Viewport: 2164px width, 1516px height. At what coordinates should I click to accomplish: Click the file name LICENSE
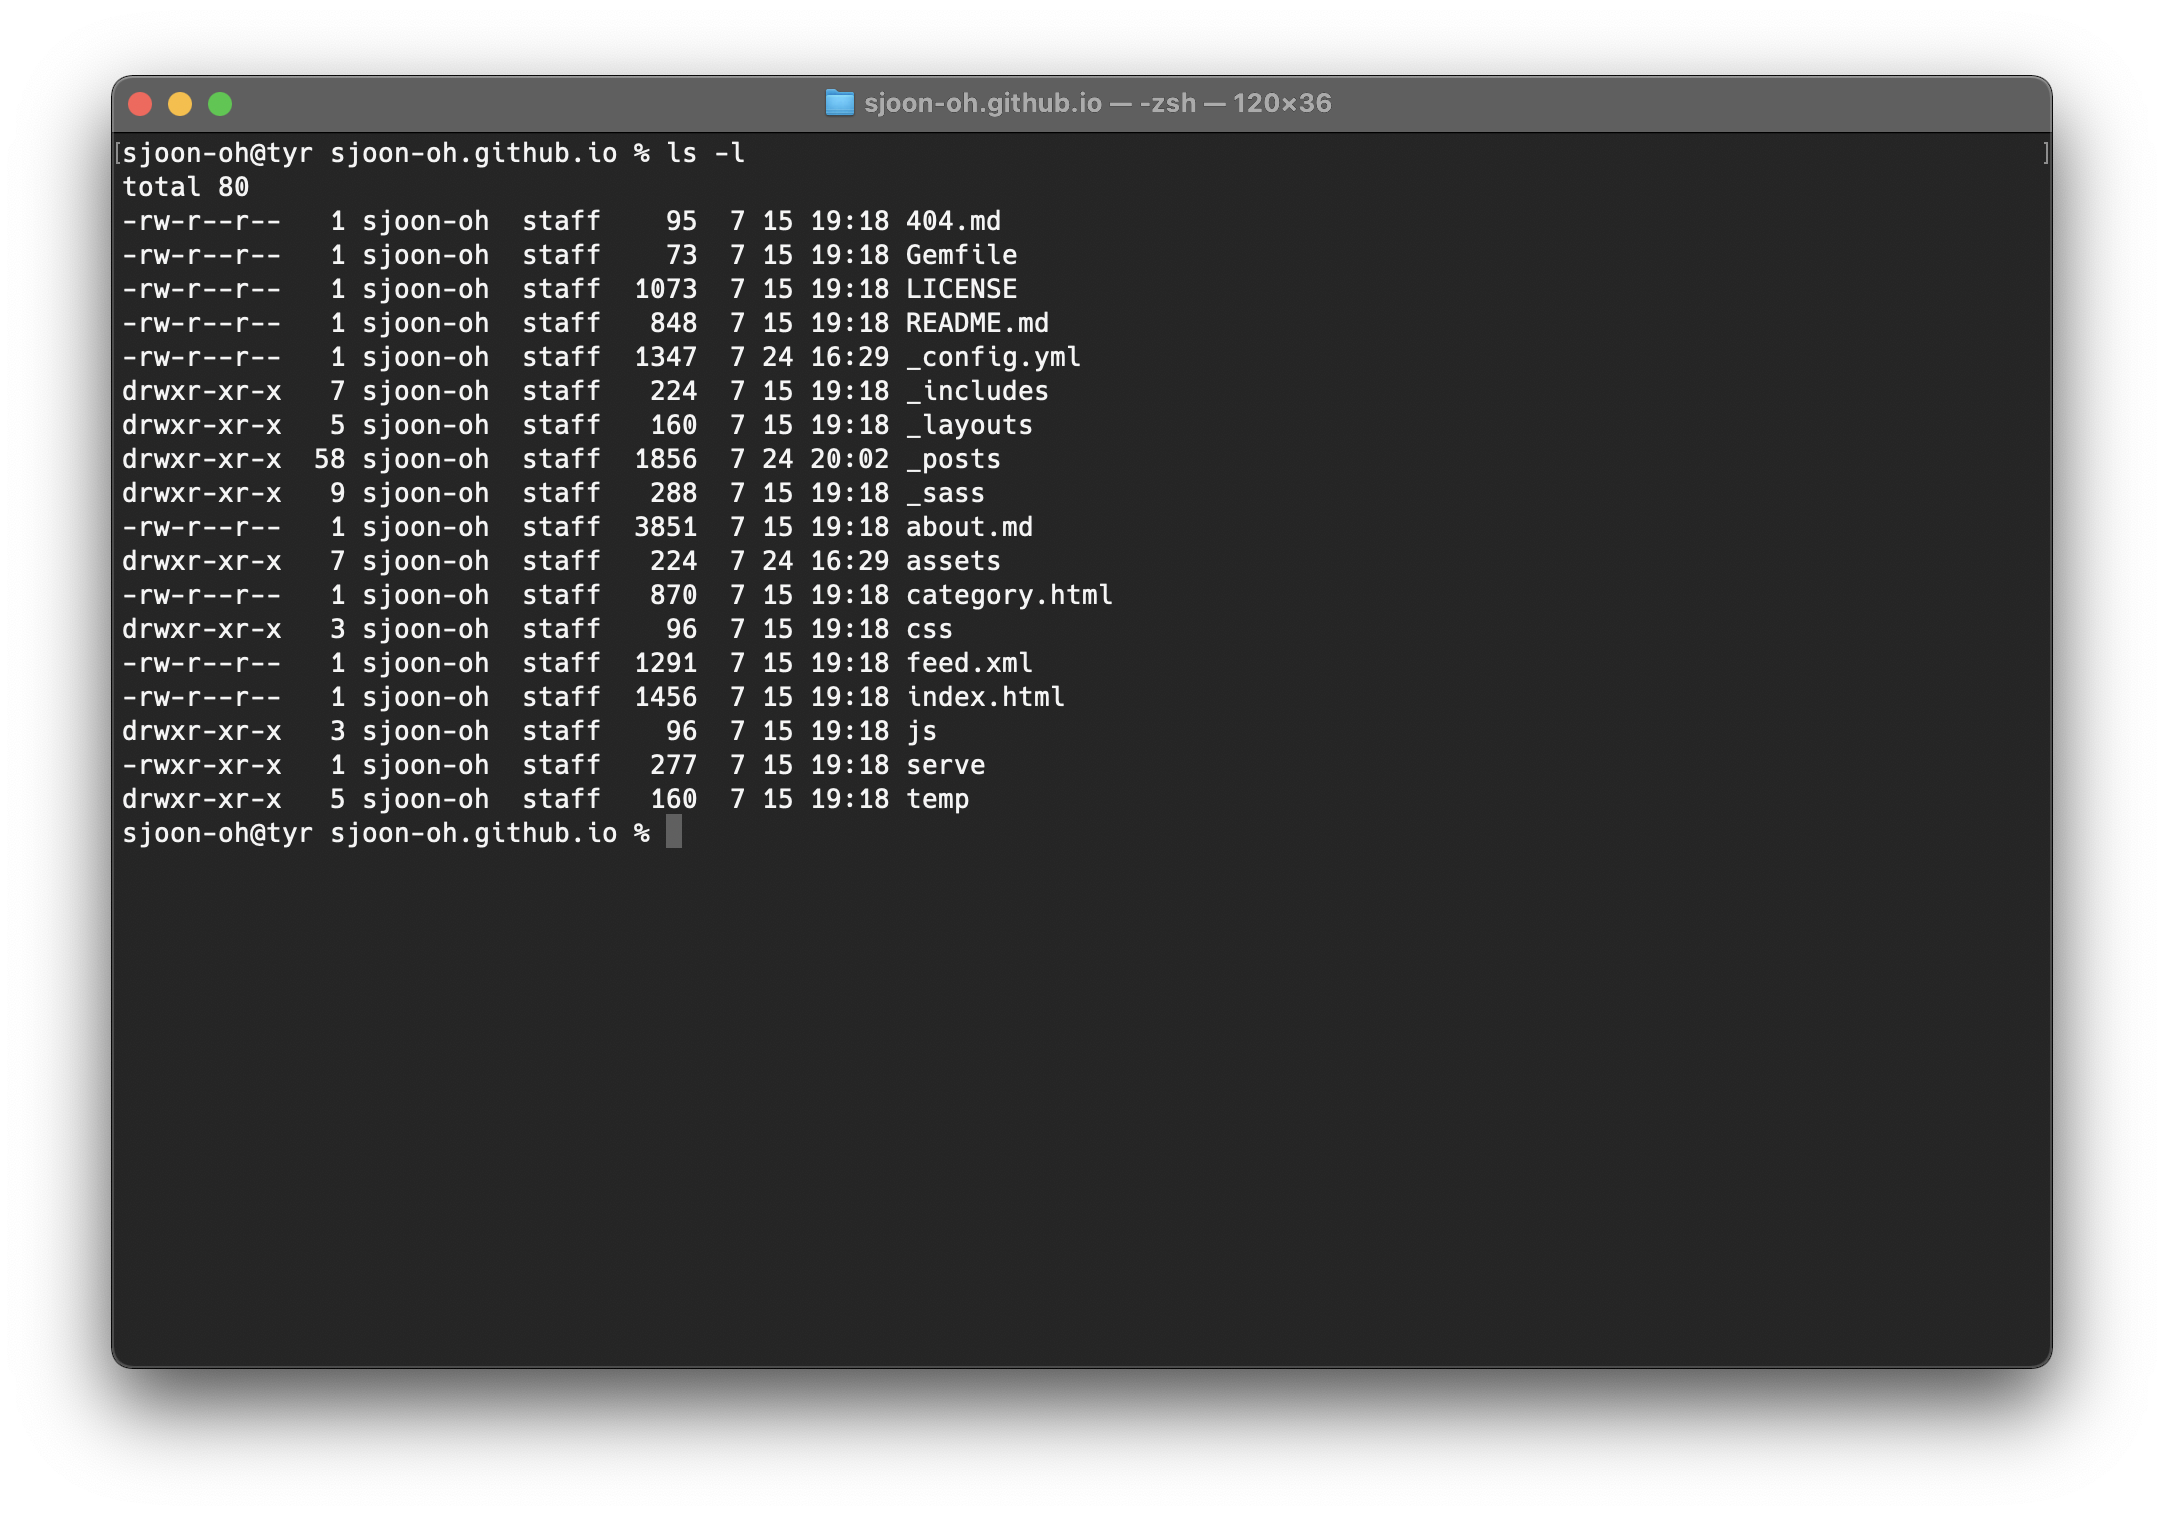(x=961, y=289)
